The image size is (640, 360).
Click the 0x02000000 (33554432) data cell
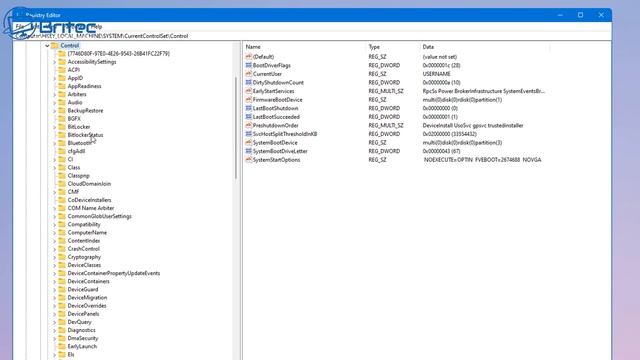click(x=449, y=134)
